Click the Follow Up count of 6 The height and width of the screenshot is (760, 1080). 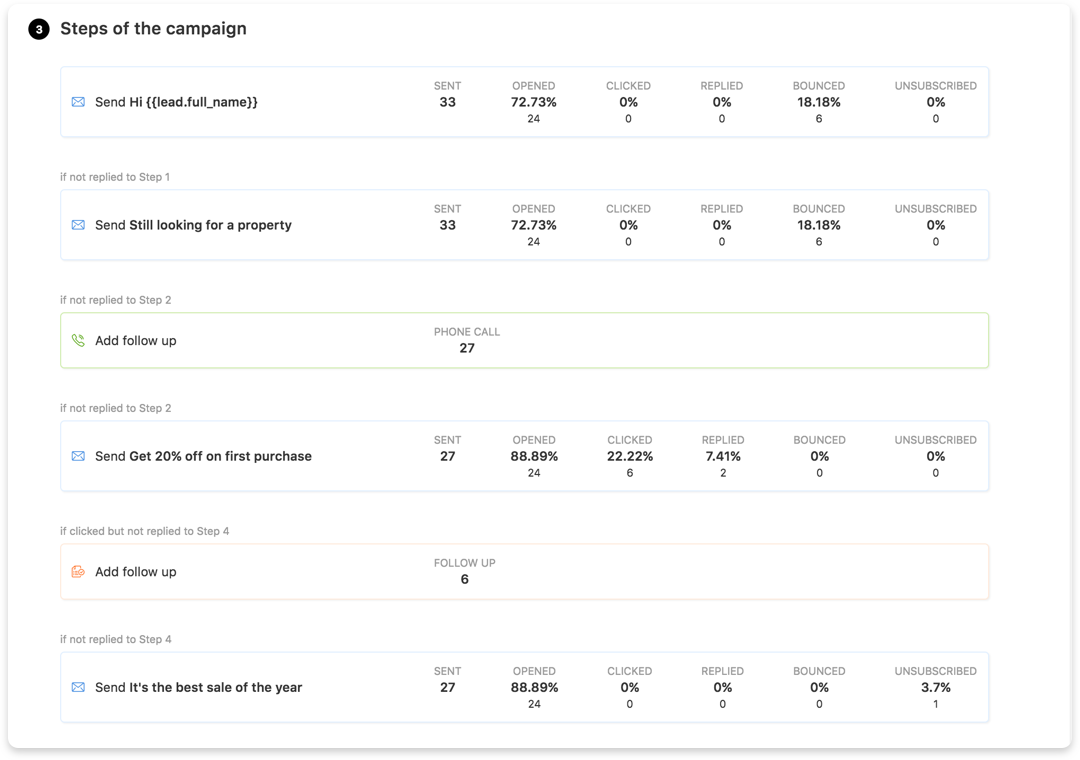point(465,579)
